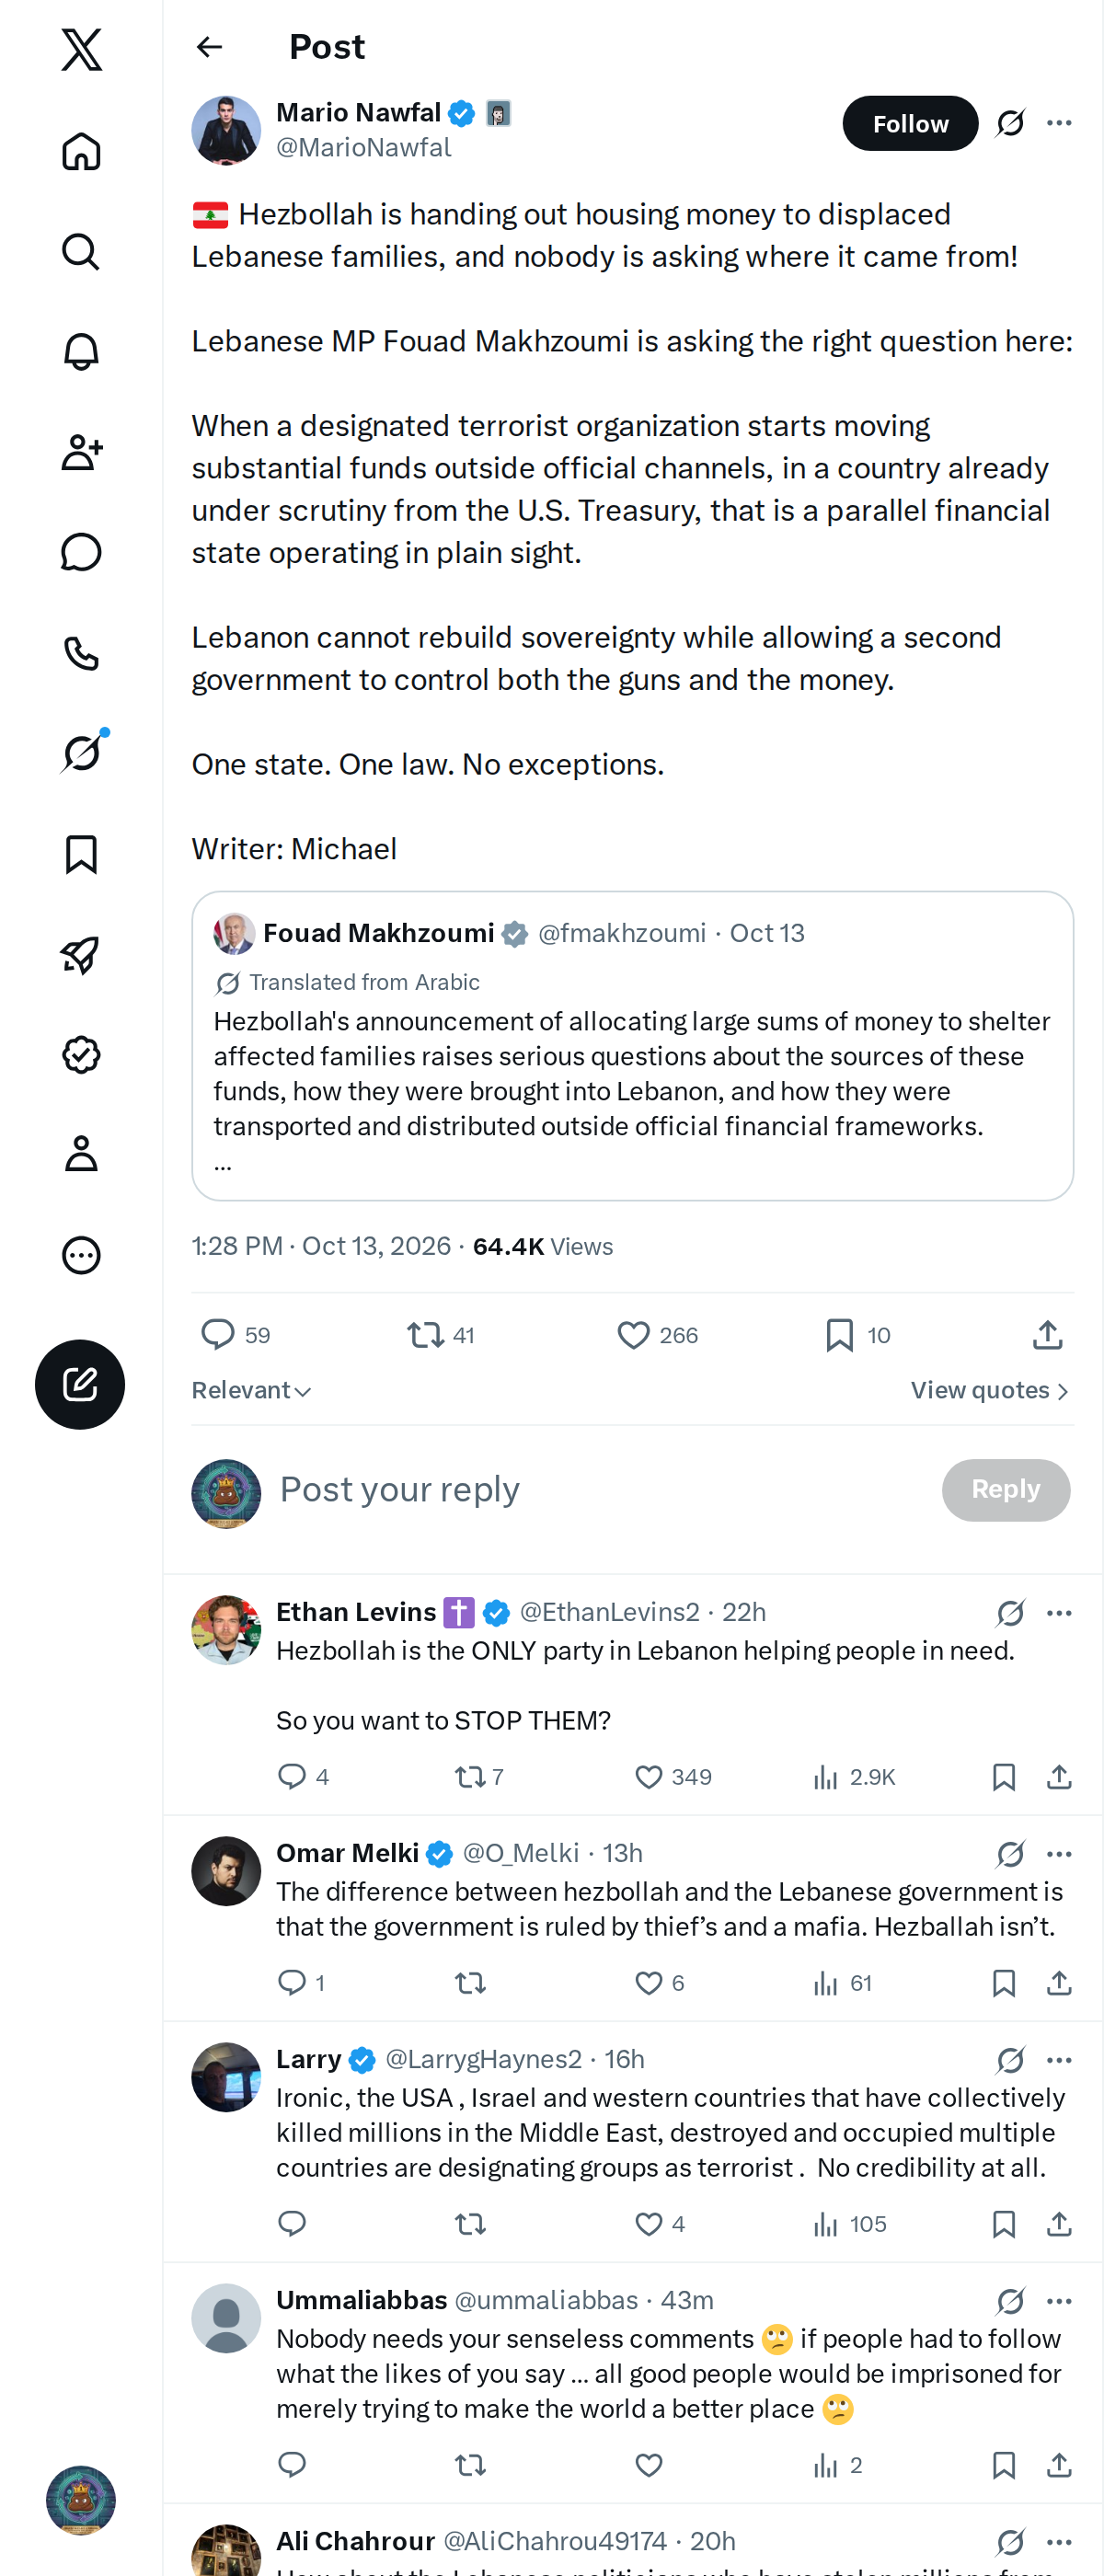Repost the main post showing 41 reposts
The image size is (1104, 2576).
(441, 1335)
